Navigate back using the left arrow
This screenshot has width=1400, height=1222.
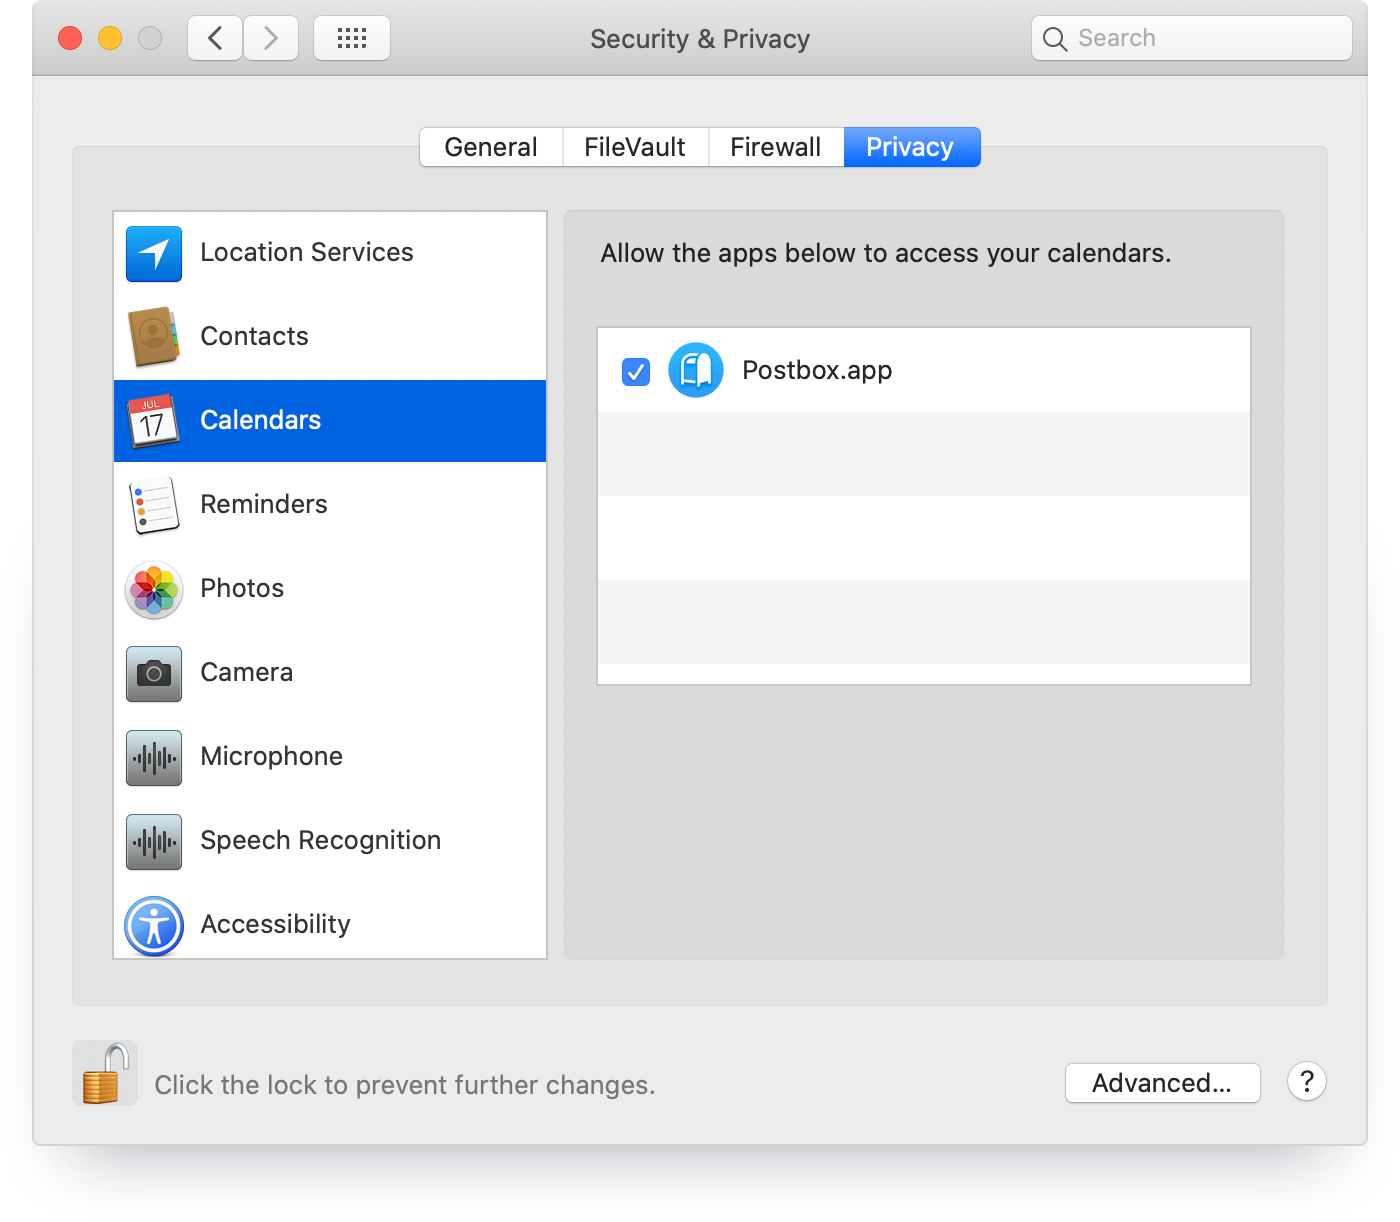[214, 38]
